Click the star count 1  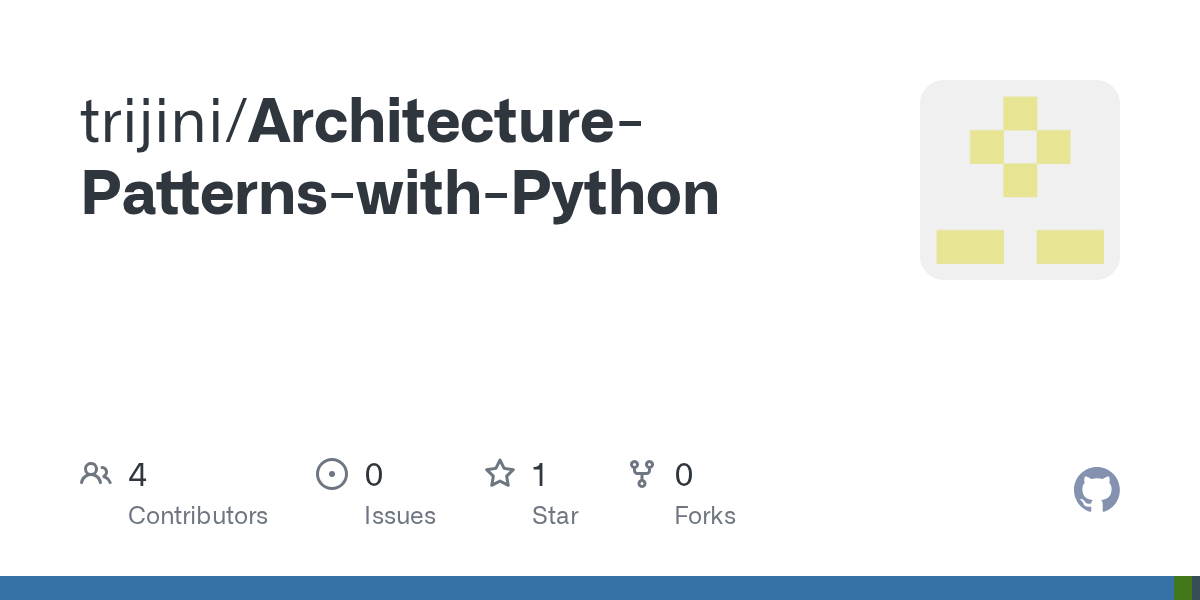pos(540,475)
